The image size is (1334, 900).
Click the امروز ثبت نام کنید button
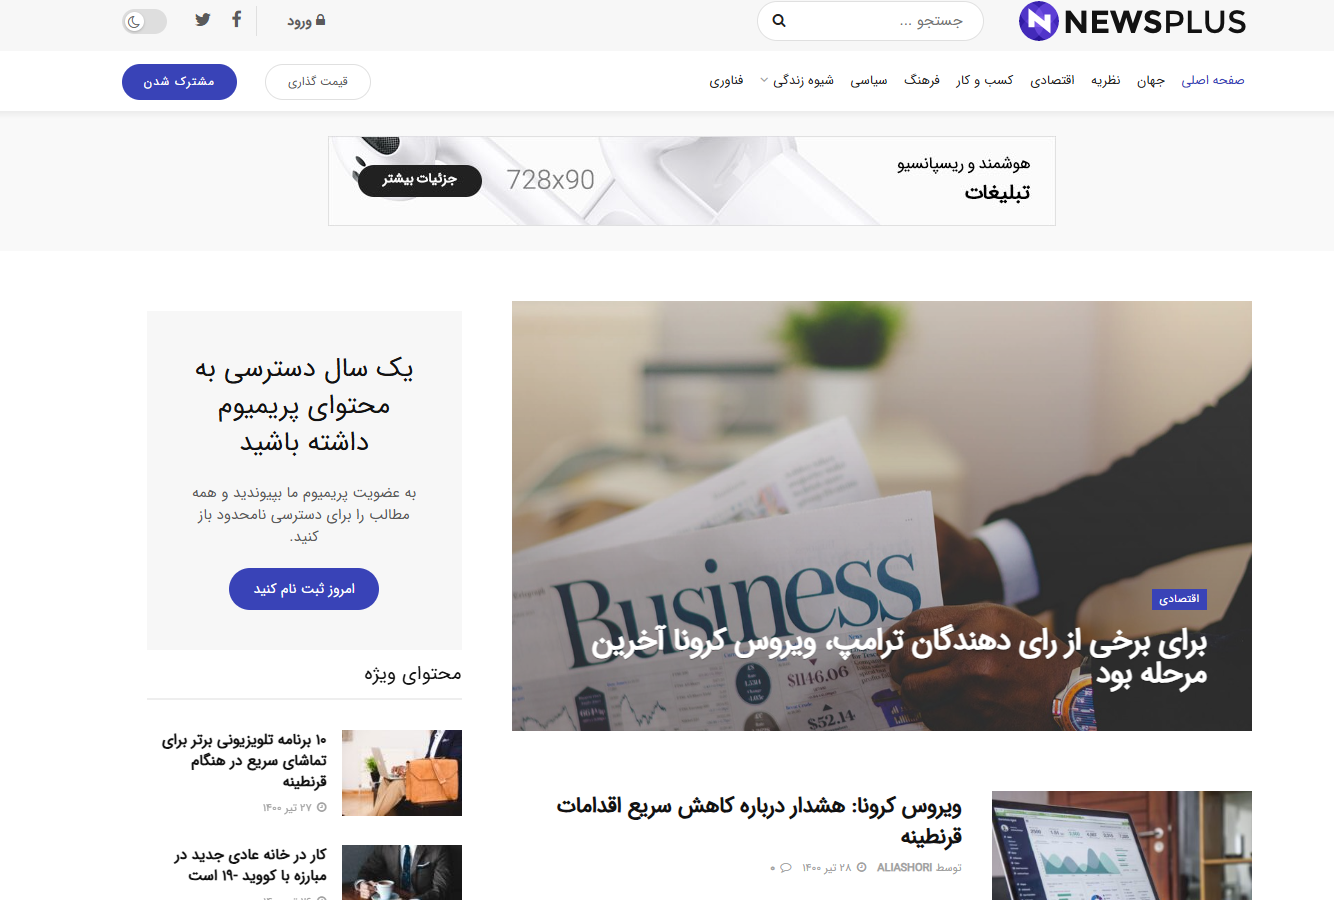point(304,589)
